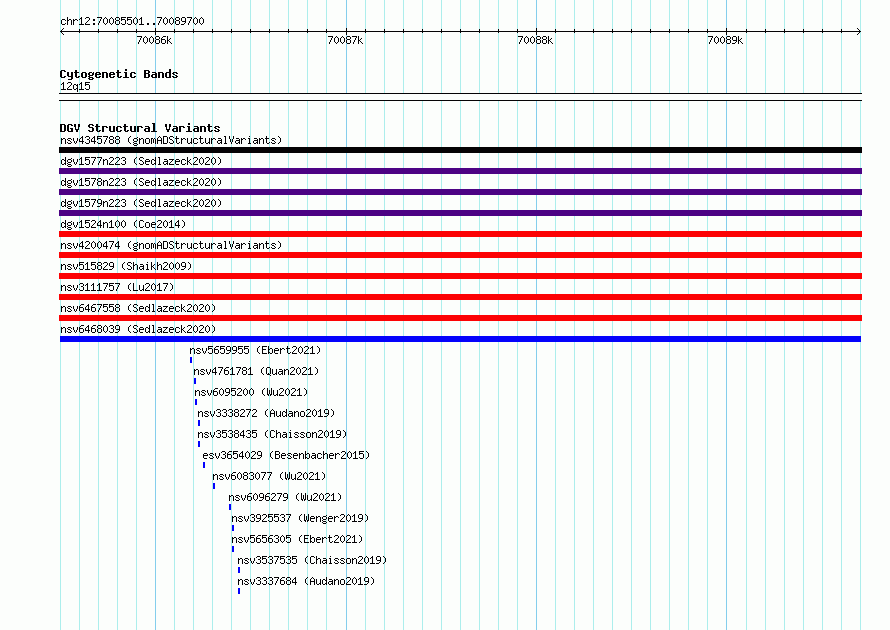Click blue marker under nsv3538435
890x630 pixels.
coord(199,444)
